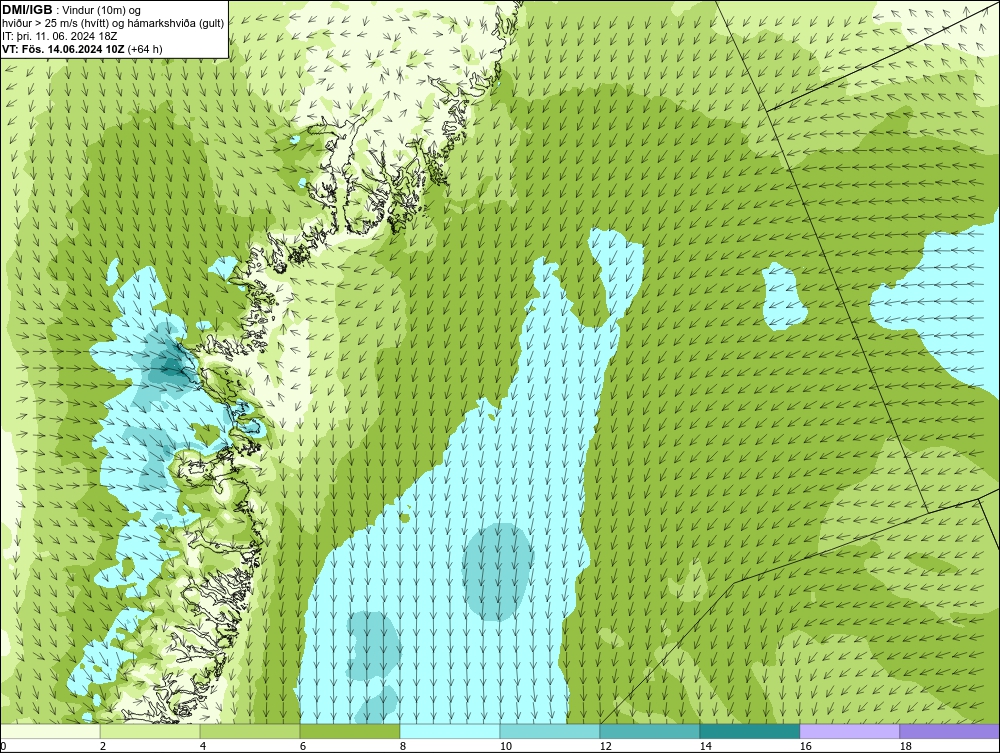Viewport: 1000px width, 753px height.
Task: Click the 'IT: þri. 11. 06. 2024 18Z' line
Action: (x=60, y=36)
